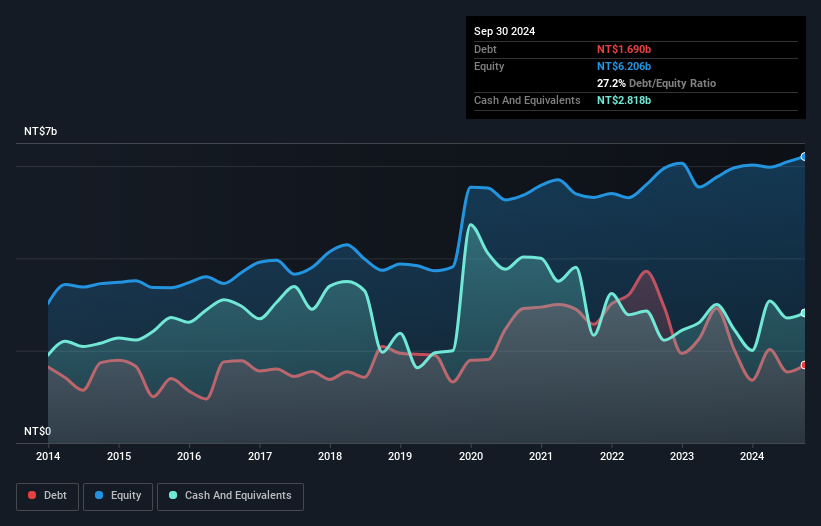
Task: Toggle Cash And Equivalents legend button
Action: pos(230,496)
